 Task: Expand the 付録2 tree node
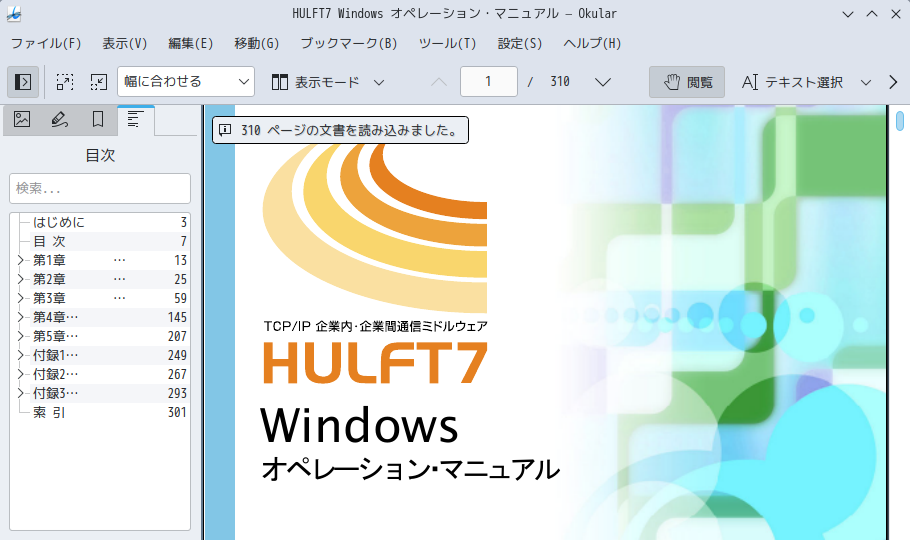[20, 374]
